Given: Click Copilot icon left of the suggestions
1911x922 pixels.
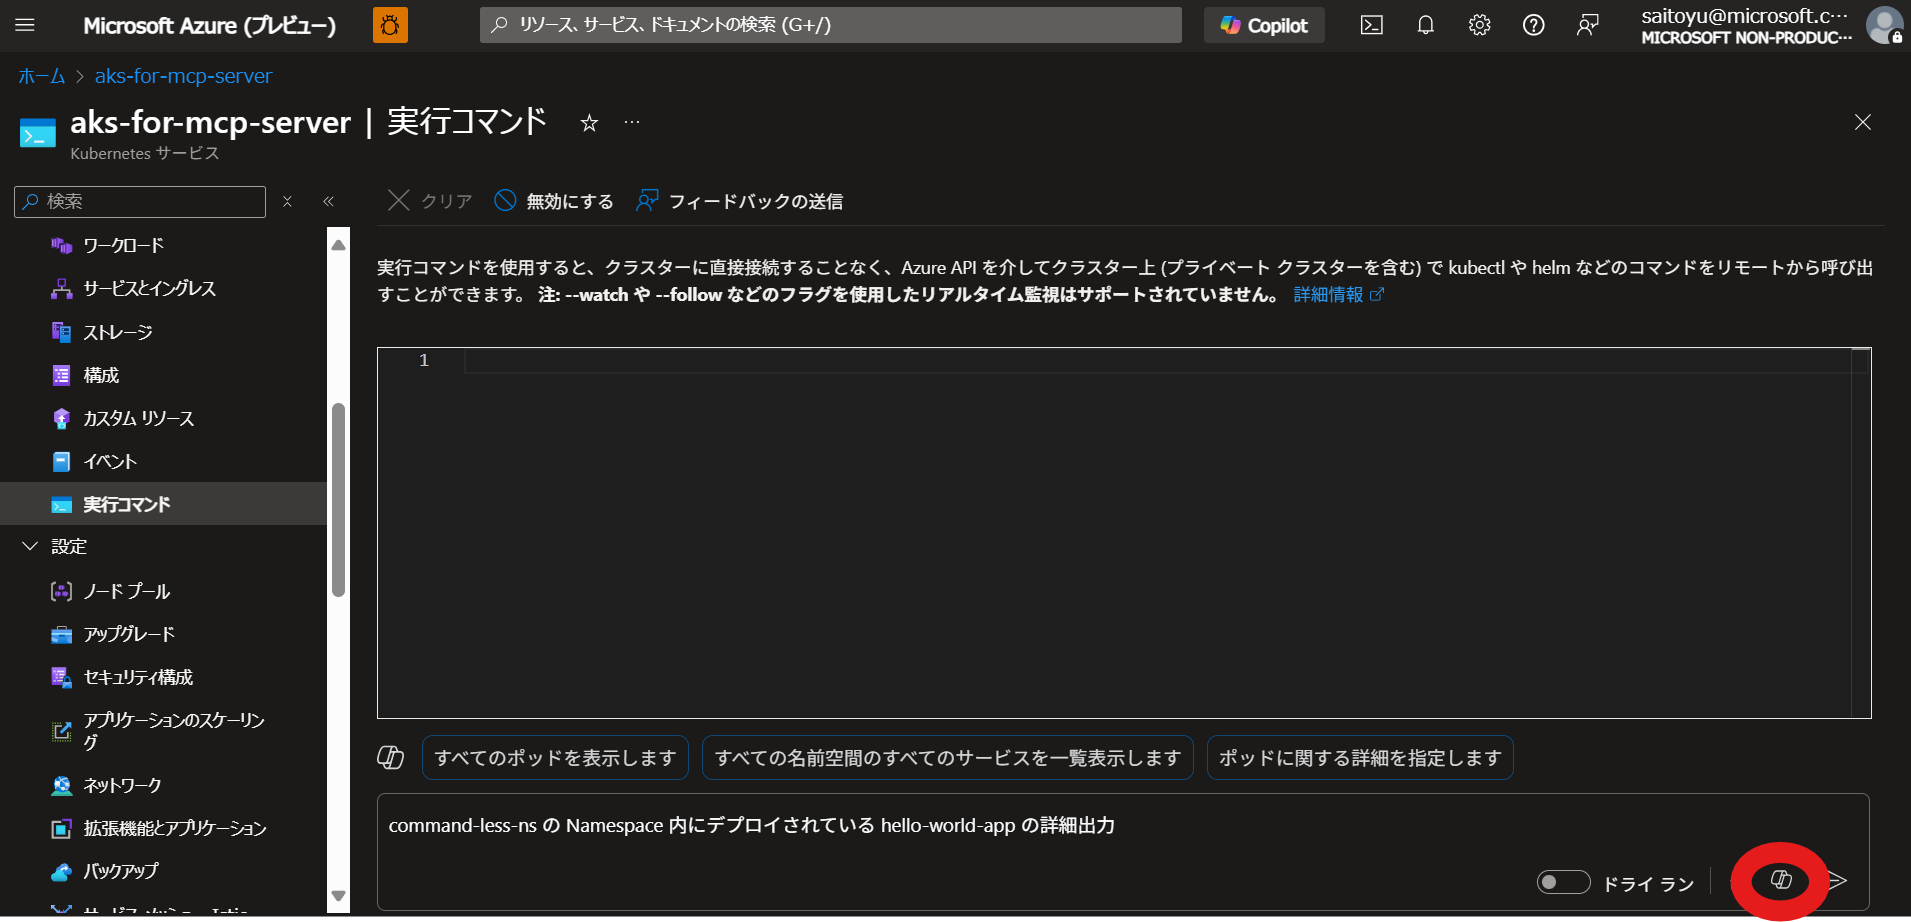Looking at the screenshot, I should (x=390, y=758).
